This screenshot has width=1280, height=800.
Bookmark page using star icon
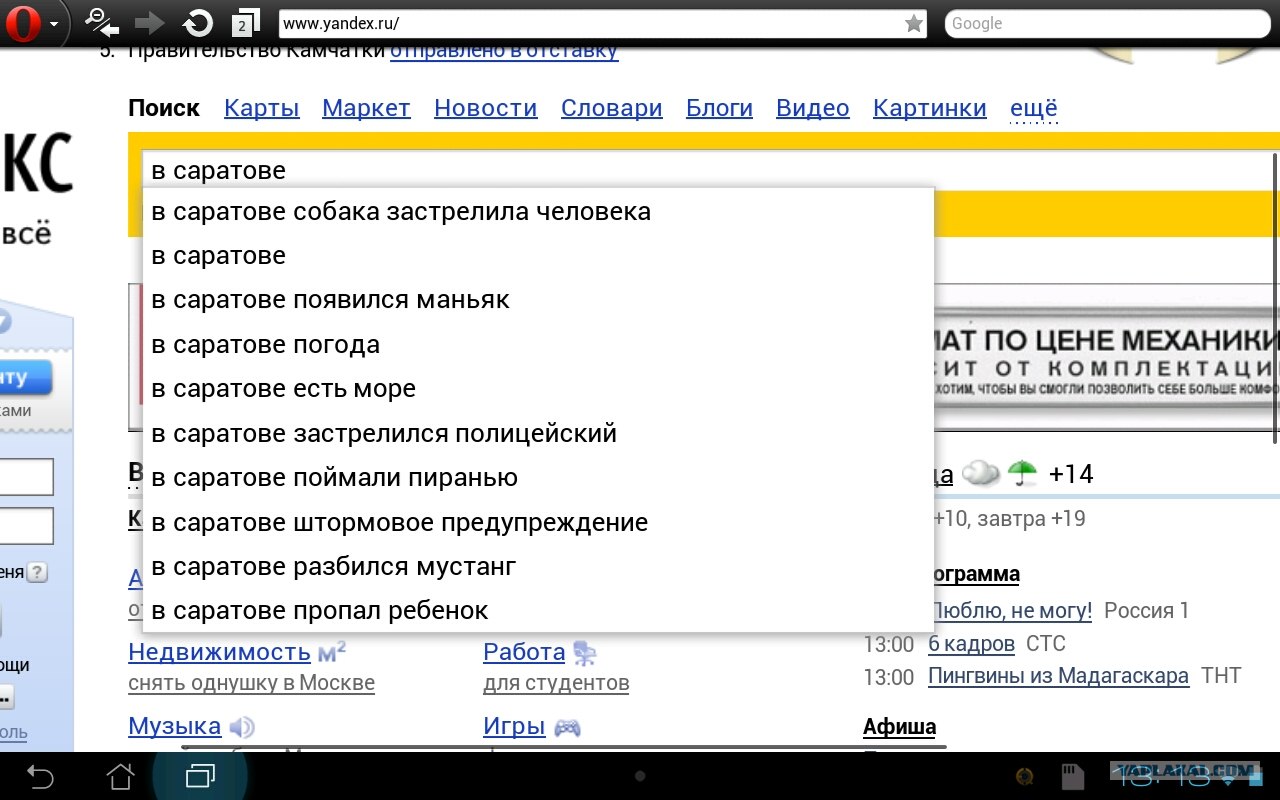[913, 24]
